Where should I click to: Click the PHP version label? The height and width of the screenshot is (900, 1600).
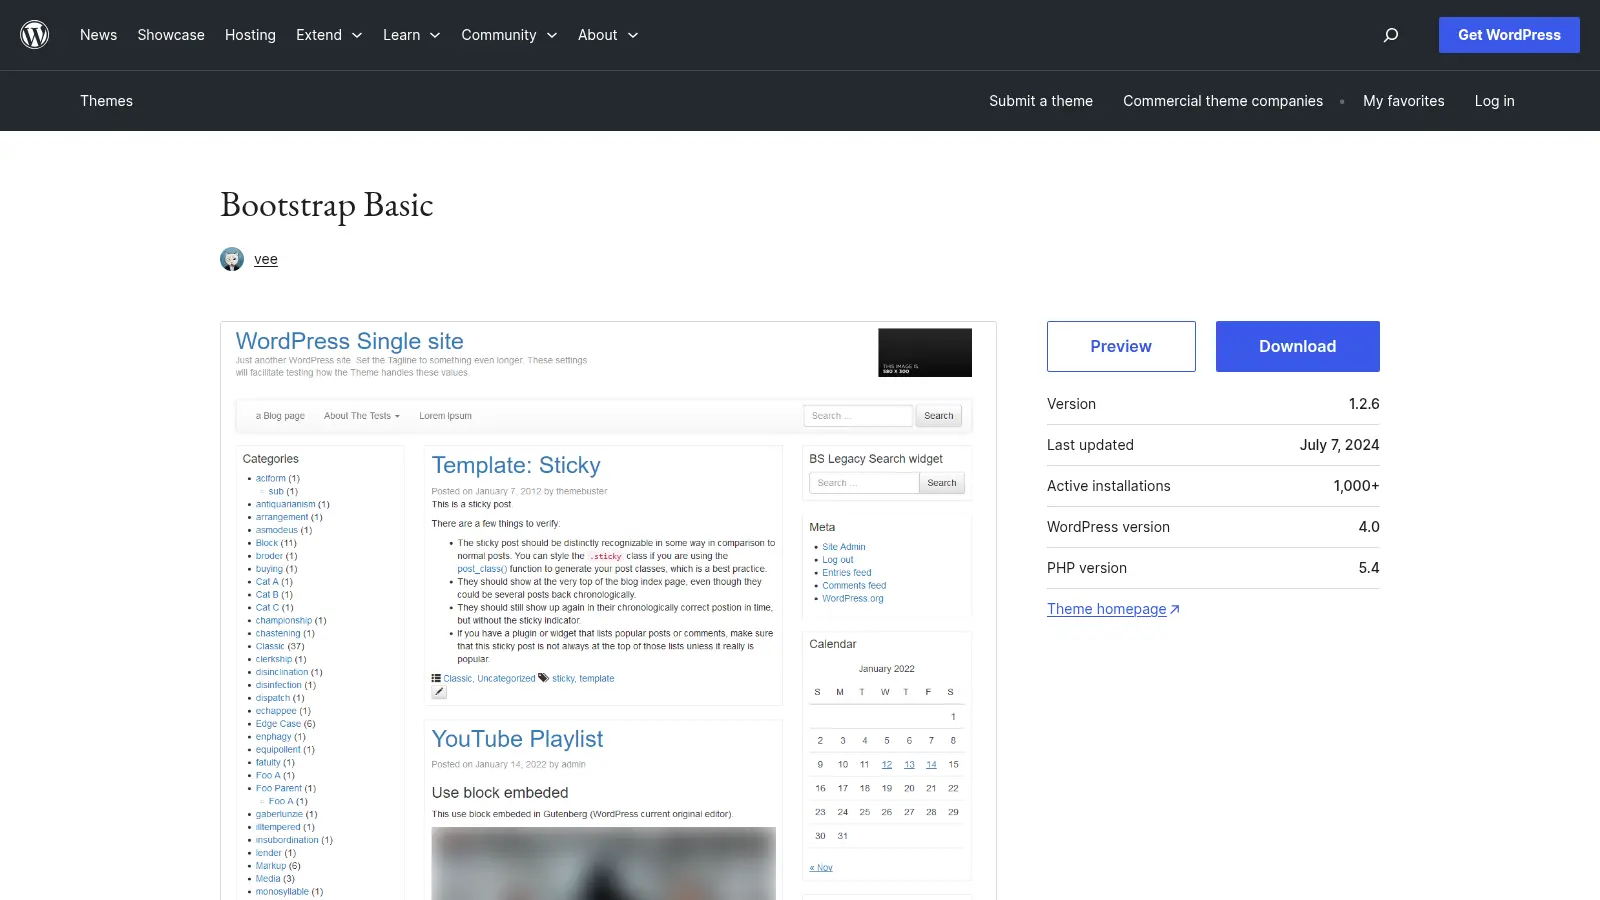click(1087, 568)
